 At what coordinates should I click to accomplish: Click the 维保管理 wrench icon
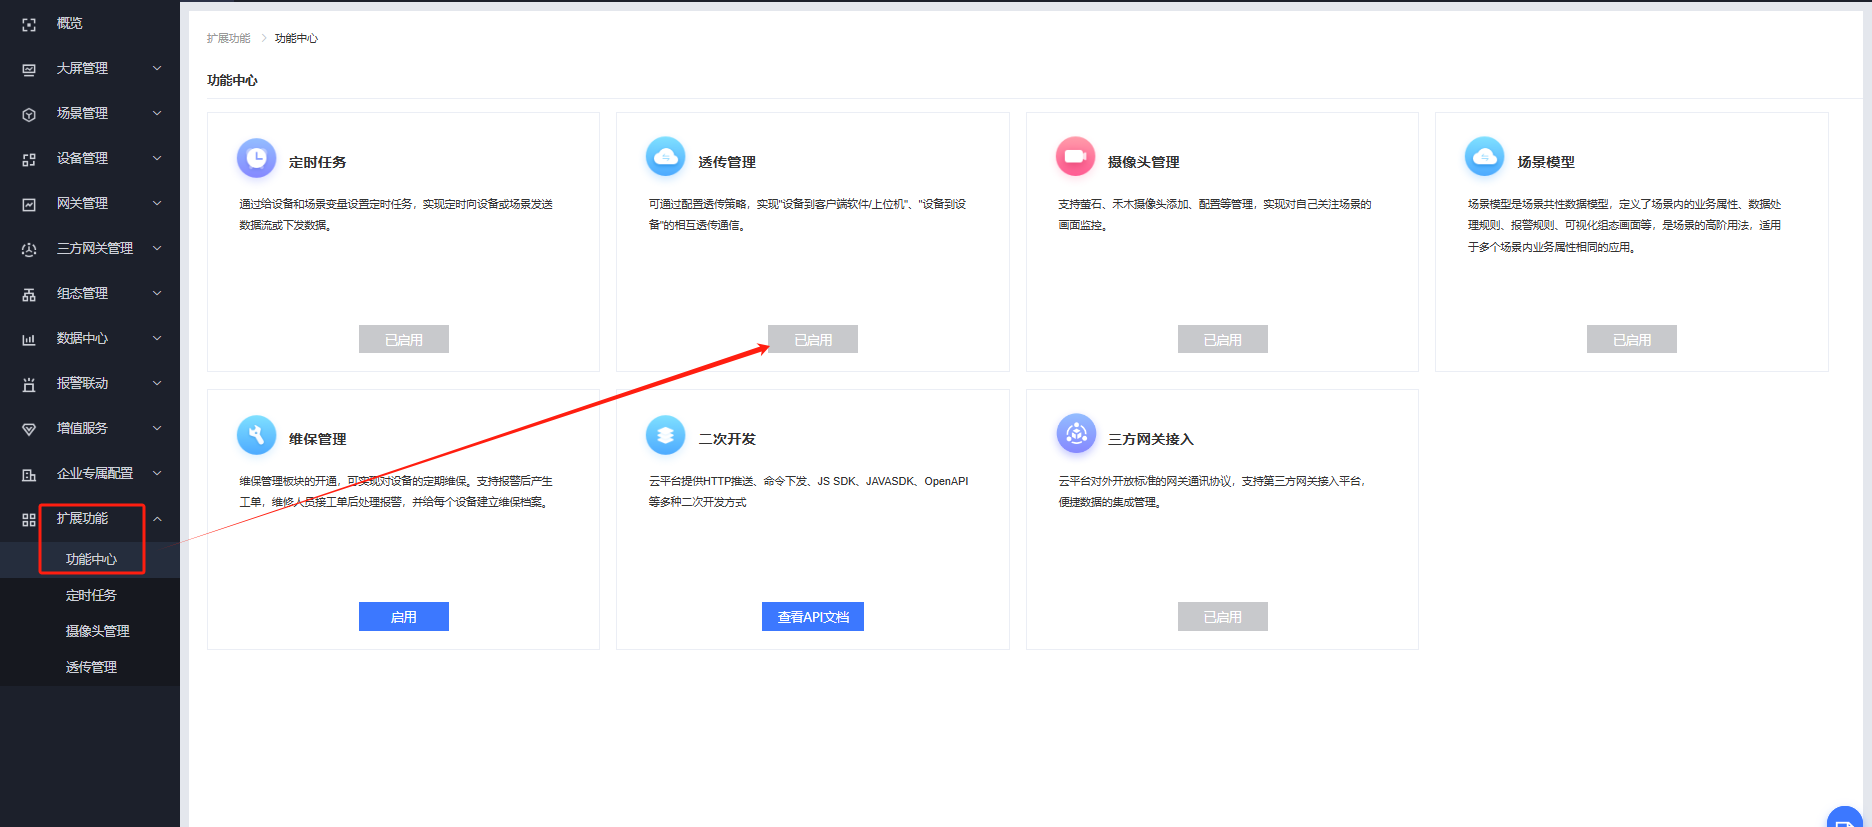point(256,435)
